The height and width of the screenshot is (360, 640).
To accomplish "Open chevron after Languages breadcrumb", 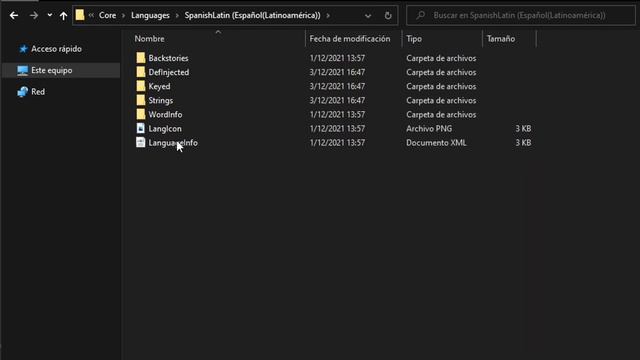I will click(x=177, y=16).
